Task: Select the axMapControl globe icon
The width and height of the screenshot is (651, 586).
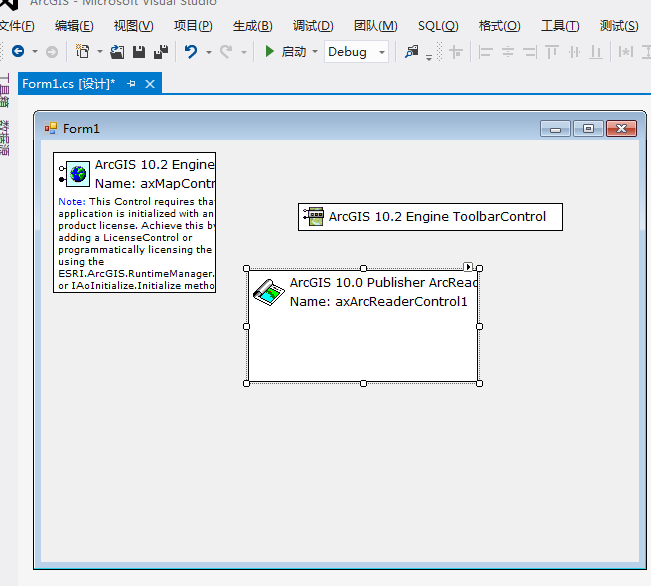Action: click(78, 174)
